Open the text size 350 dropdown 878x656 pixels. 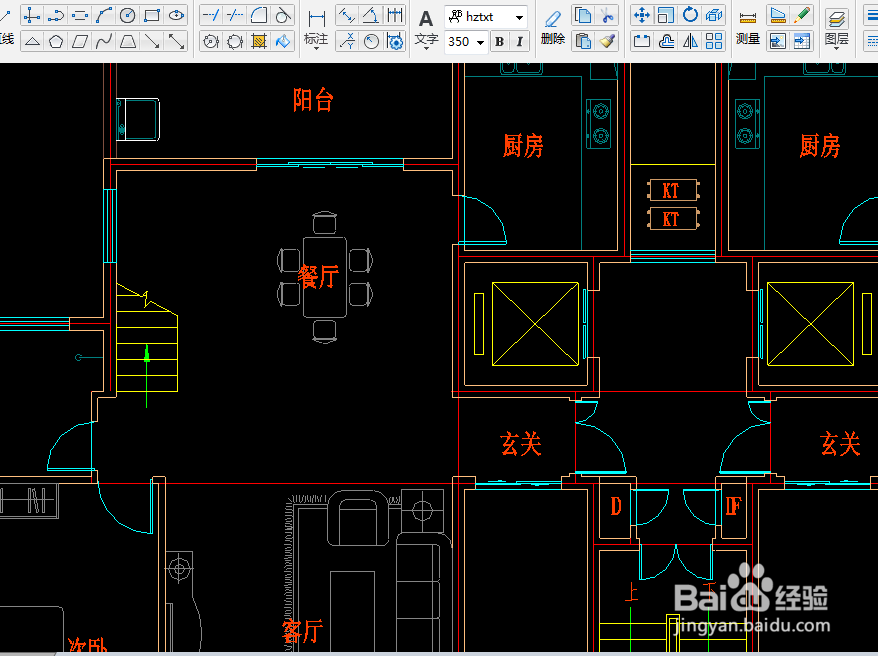click(x=480, y=42)
